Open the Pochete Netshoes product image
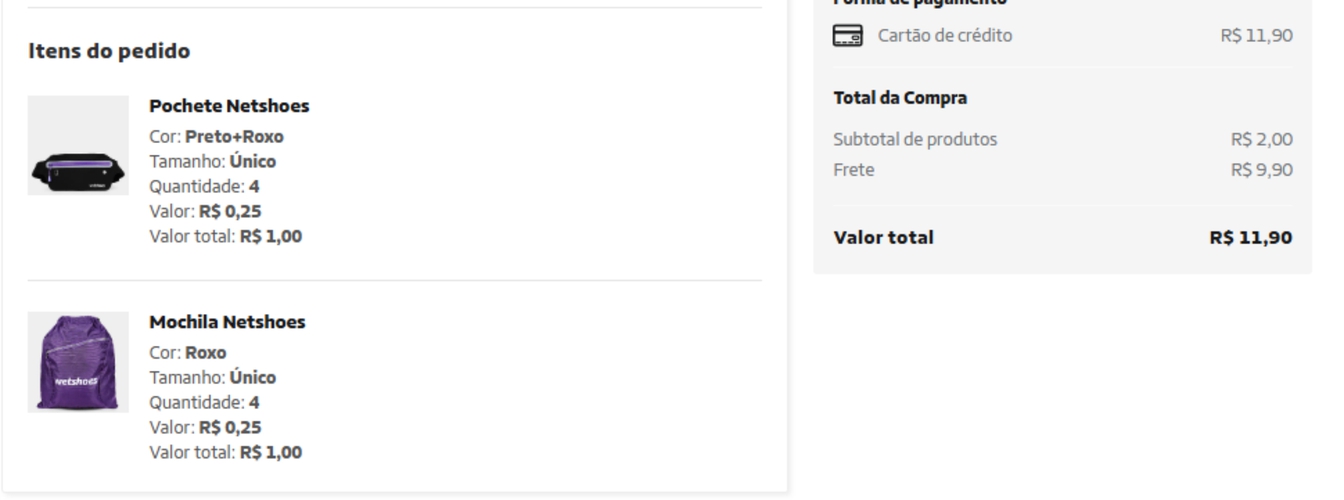 click(78, 146)
